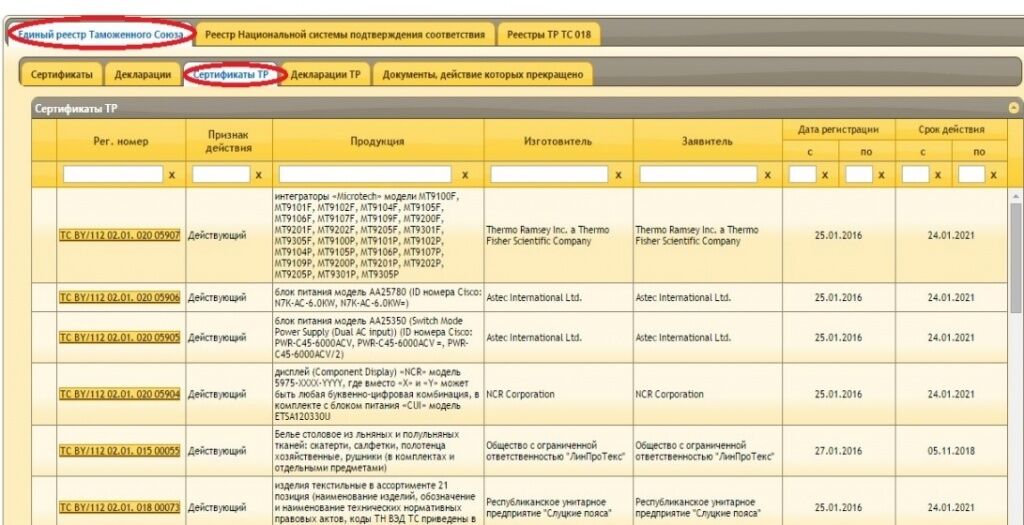The height and width of the screenshot is (525, 1024).
Task: Select ЛинПроТекс in the Изготовитель column
Action: (558, 451)
